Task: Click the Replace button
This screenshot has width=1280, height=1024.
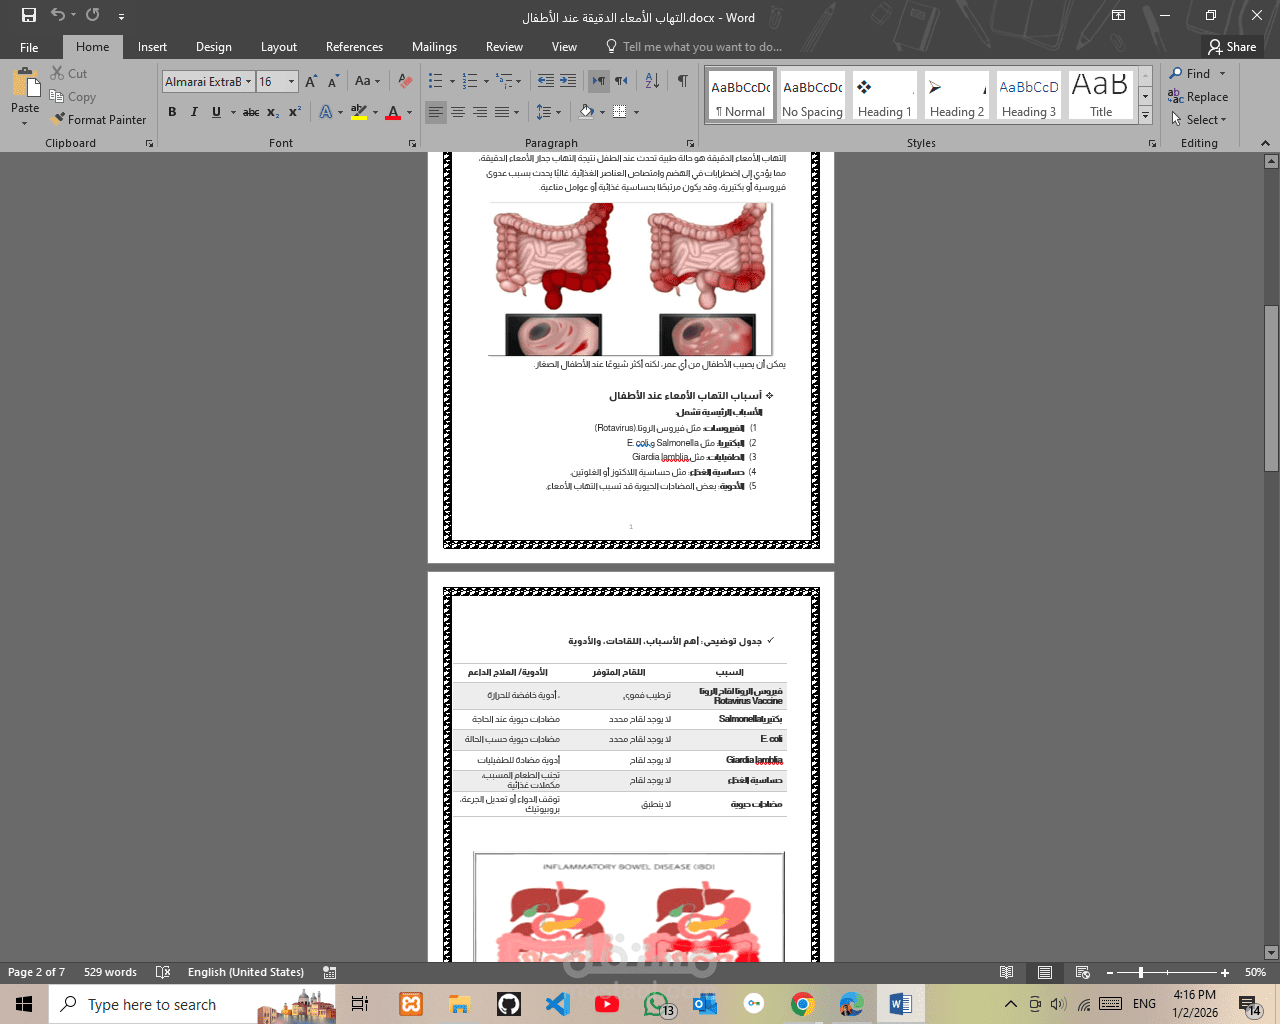Action: click(x=1198, y=97)
